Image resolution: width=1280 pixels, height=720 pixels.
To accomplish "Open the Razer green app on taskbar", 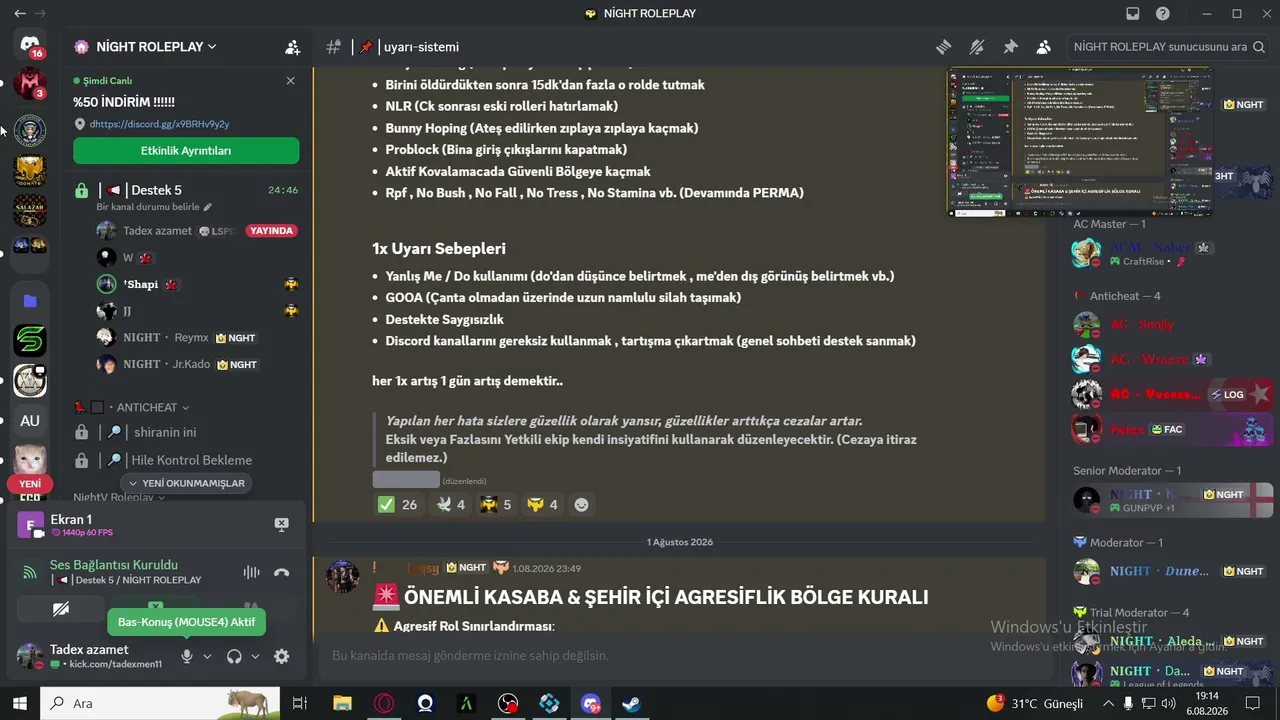I will point(466,703).
